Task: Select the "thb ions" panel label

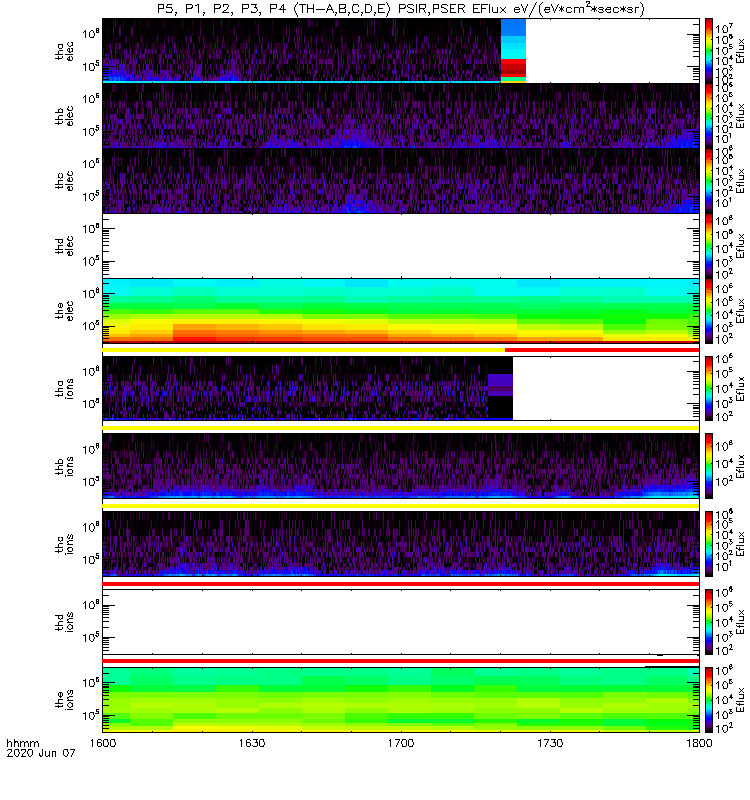Action: 64,466
